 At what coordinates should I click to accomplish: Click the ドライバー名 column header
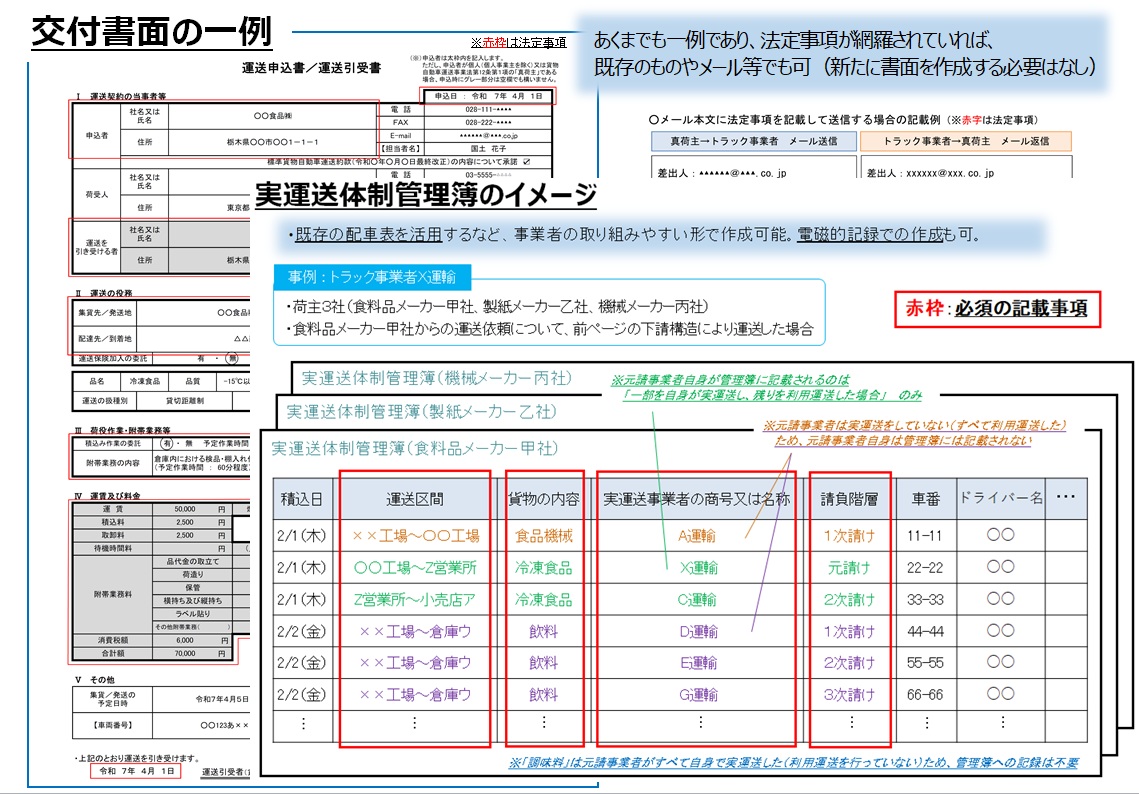coord(1001,498)
